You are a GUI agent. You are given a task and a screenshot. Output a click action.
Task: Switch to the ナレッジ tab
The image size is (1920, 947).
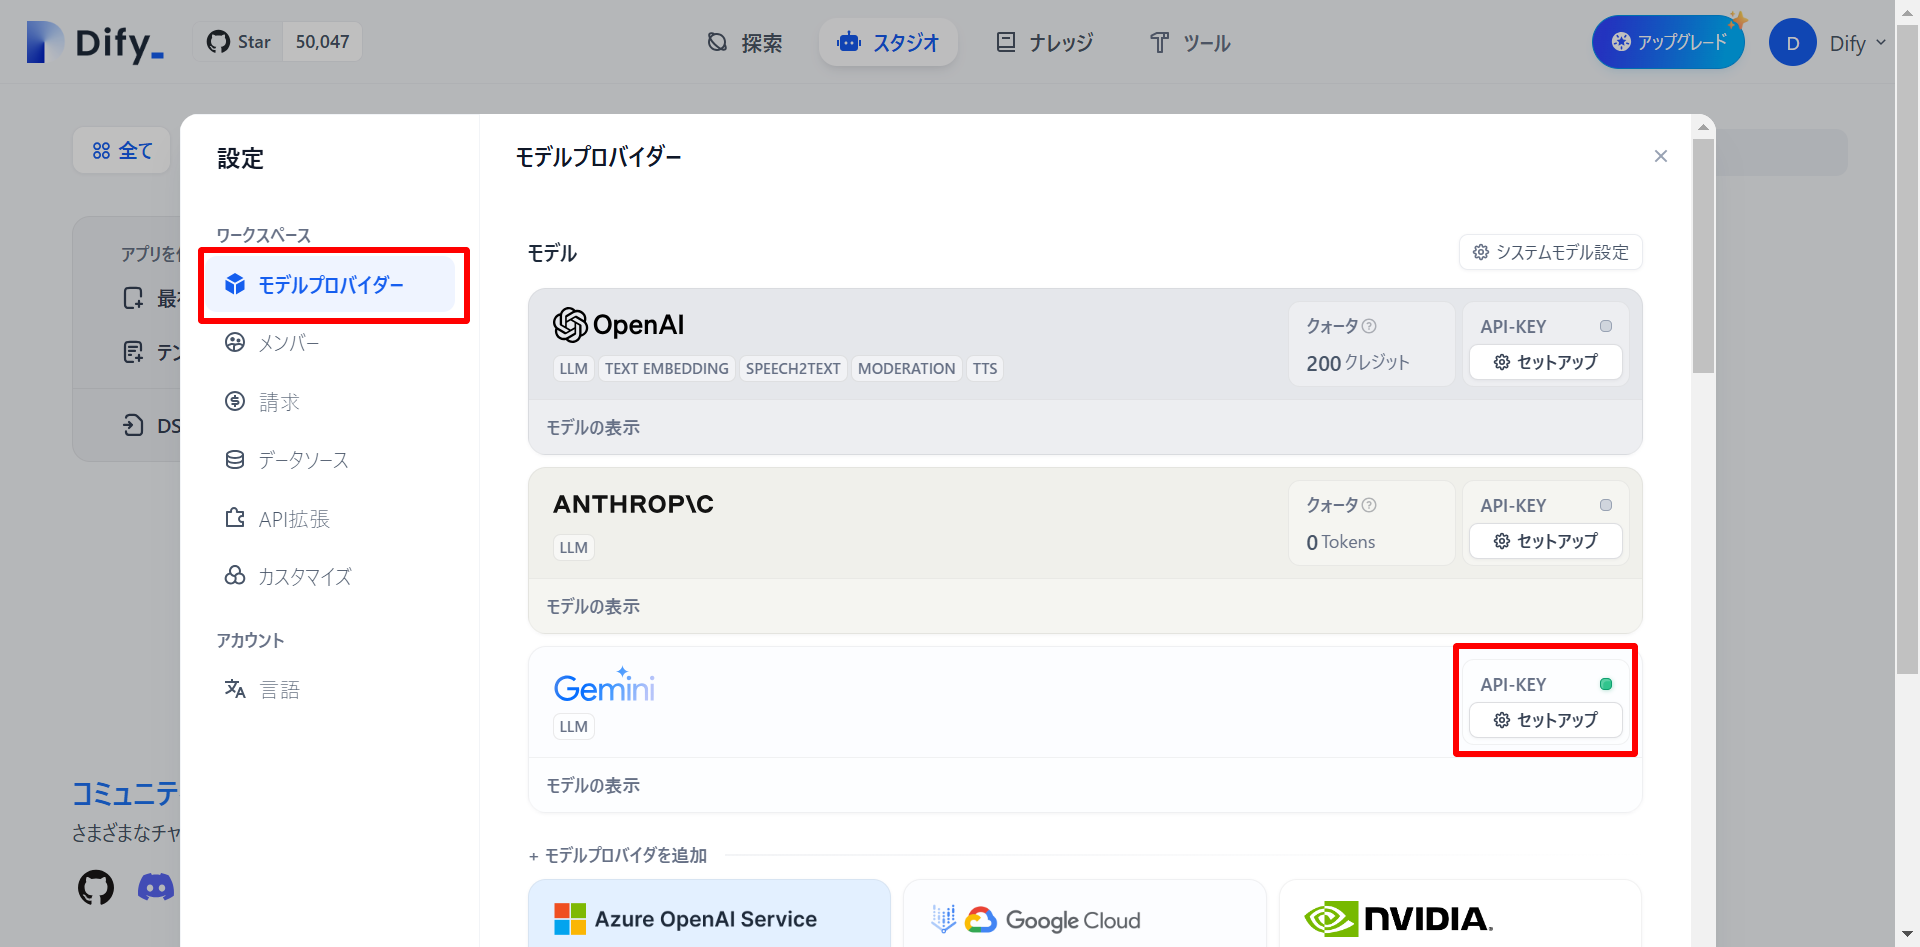click(1044, 42)
